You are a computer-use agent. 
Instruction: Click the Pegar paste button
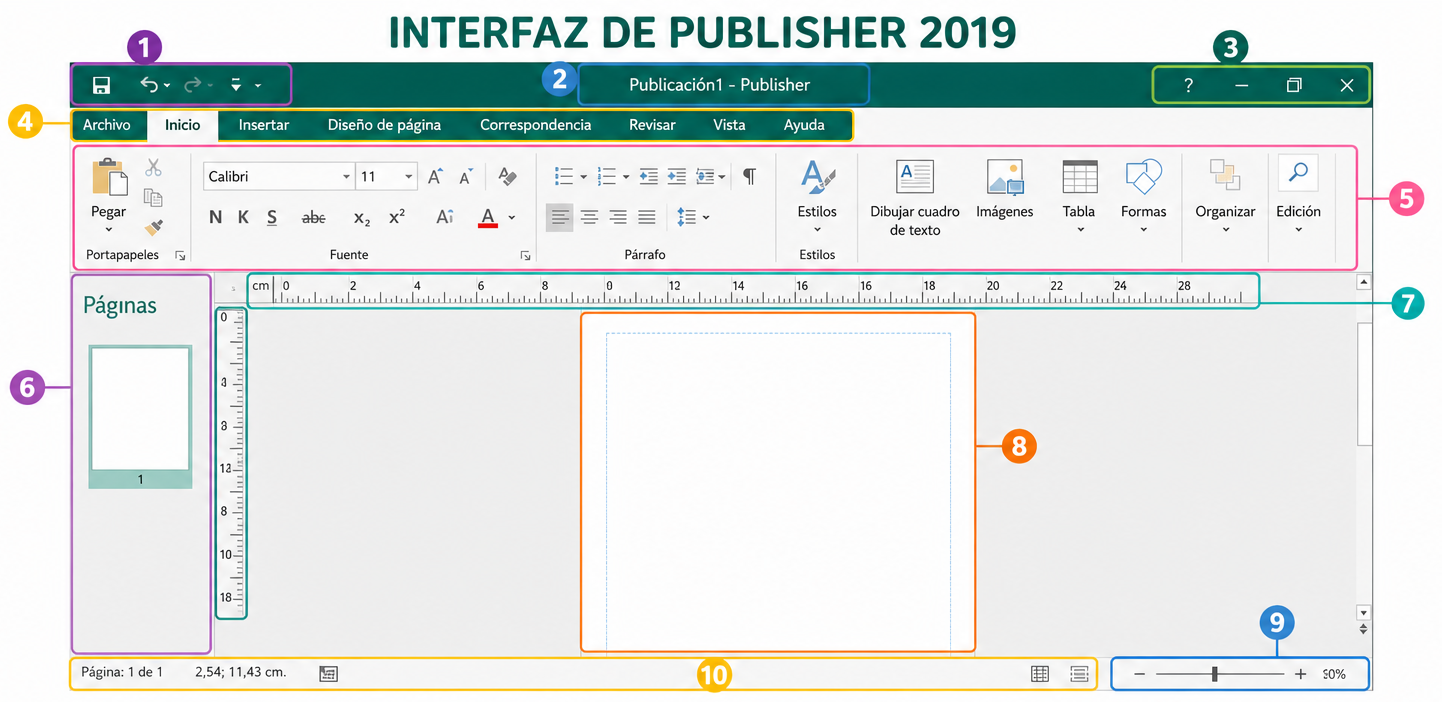click(x=109, y=197)
